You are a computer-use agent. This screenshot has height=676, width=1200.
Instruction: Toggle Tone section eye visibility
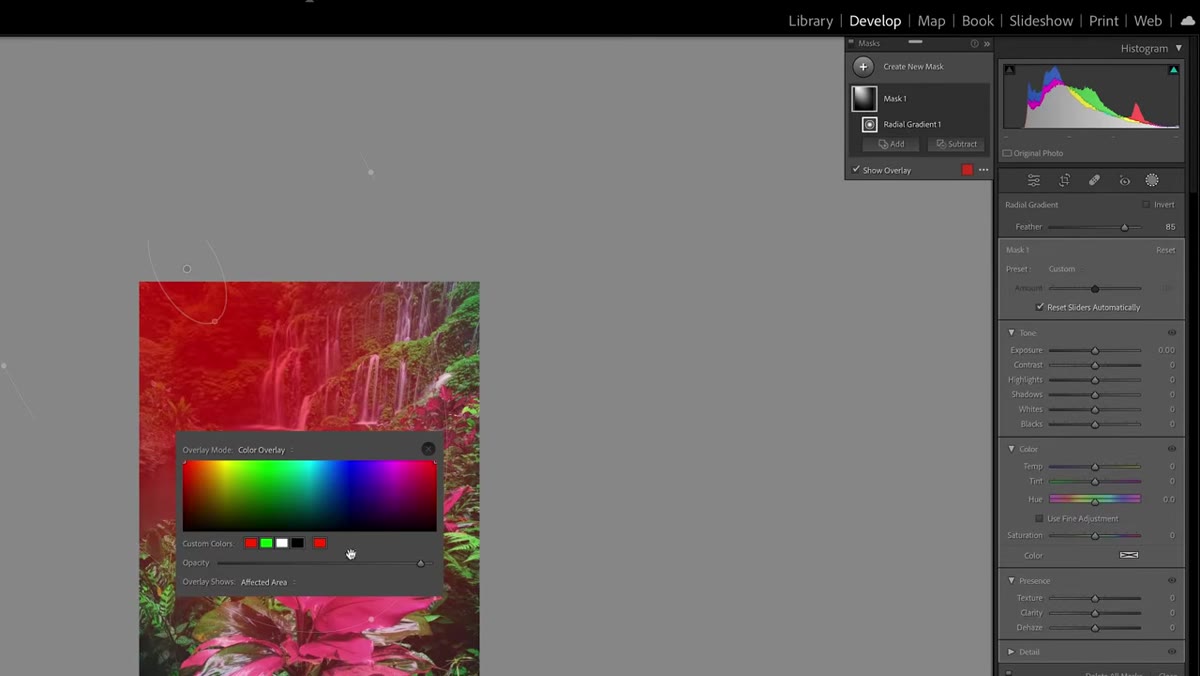pyautogui.click(x=1172, y=333)
